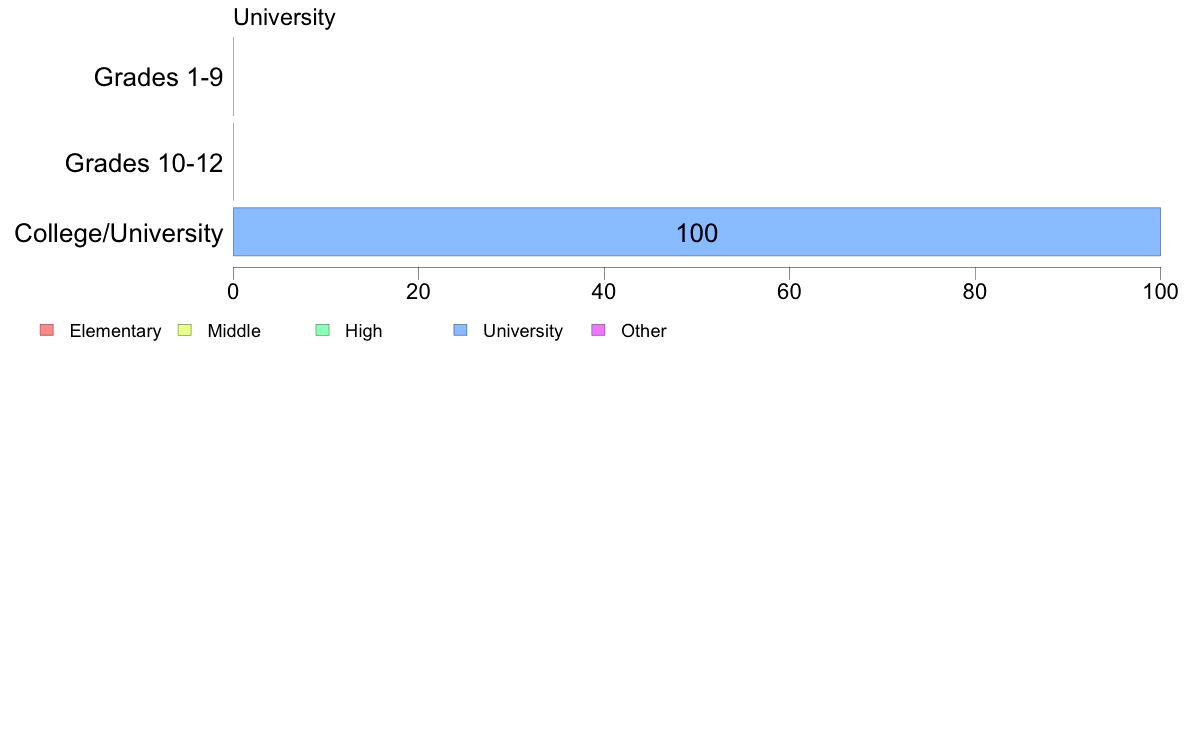Click the 60 tick on x-axis
The image size is (1188, 736).
[x=789, y=292]
